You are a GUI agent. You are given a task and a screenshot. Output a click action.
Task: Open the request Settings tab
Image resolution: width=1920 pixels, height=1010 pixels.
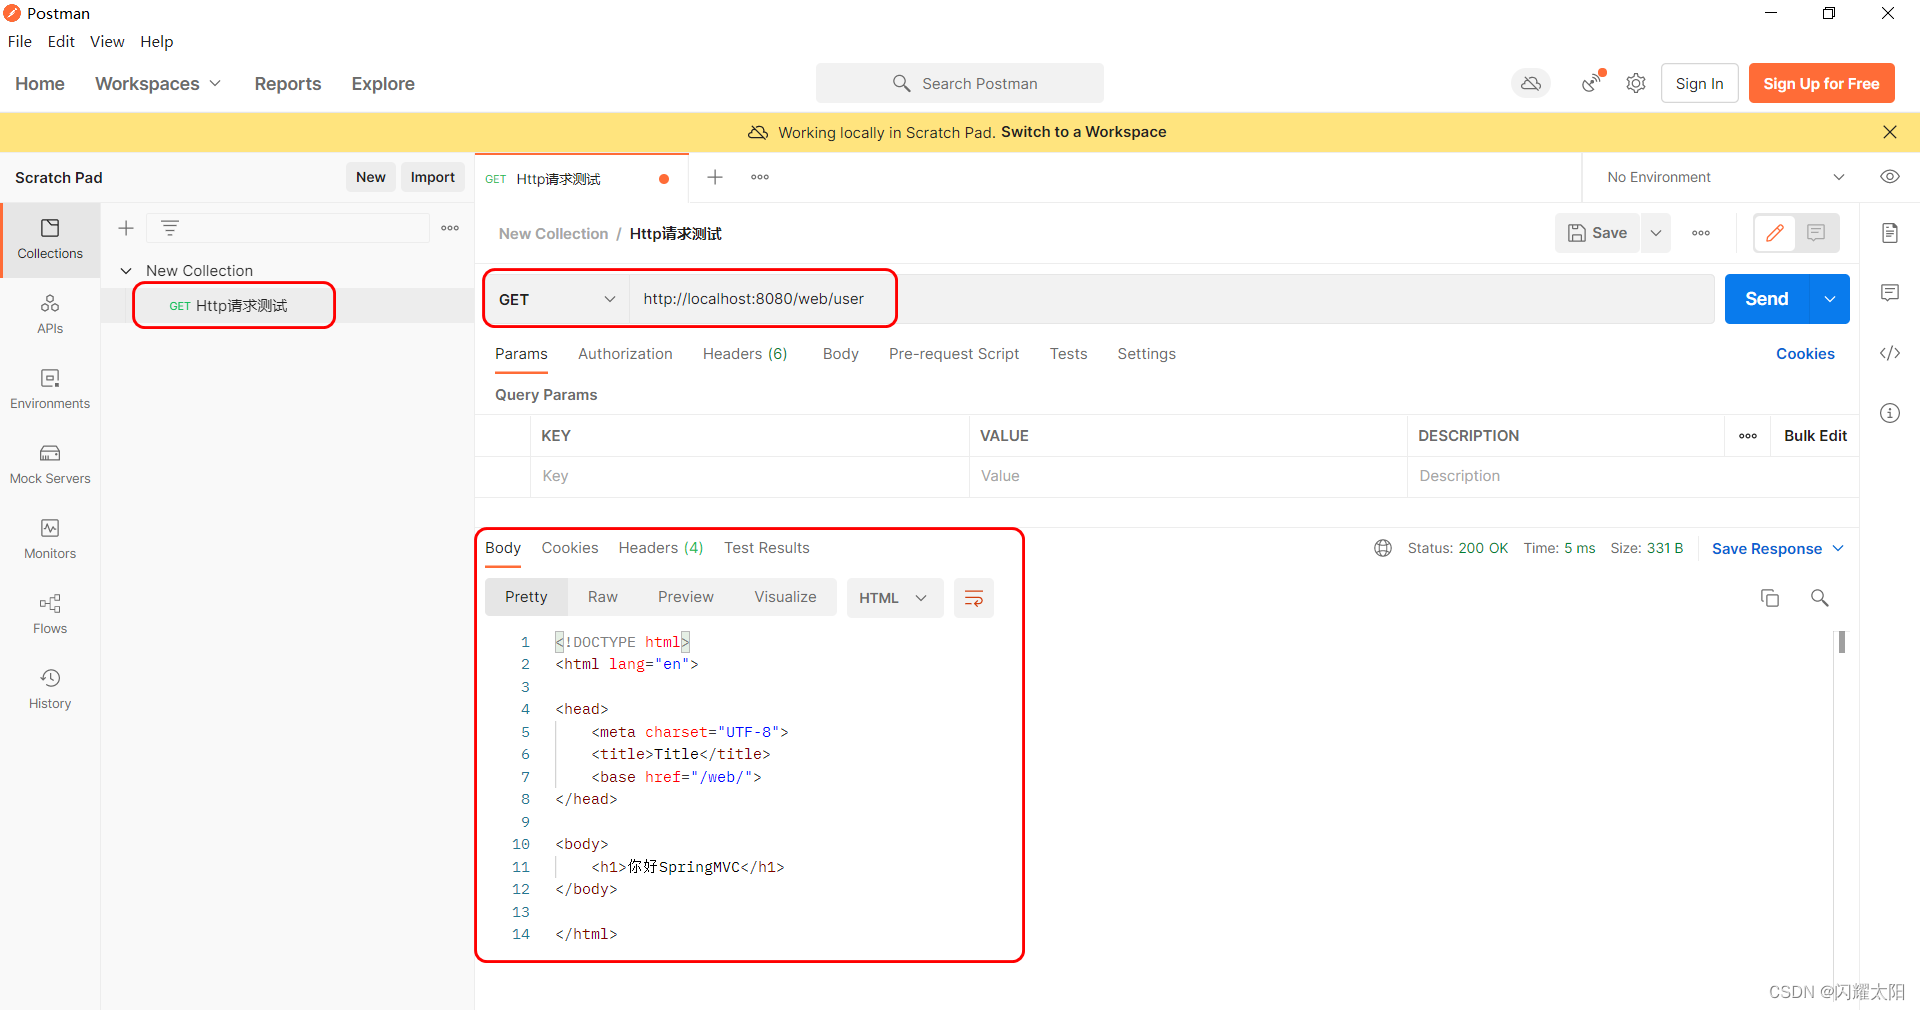(x=1146, y=354)
